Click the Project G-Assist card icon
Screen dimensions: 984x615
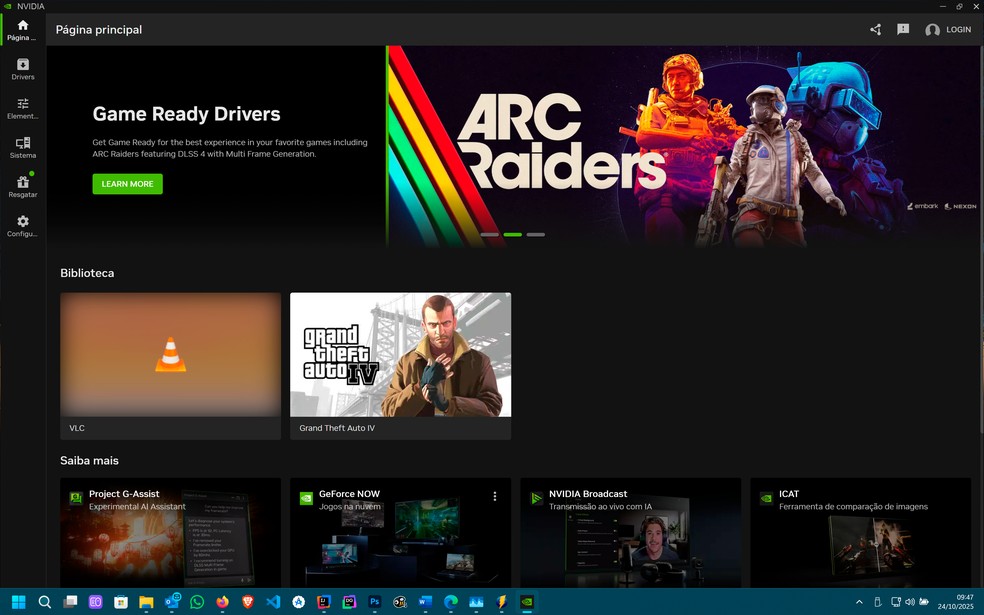tap(76, 498)
